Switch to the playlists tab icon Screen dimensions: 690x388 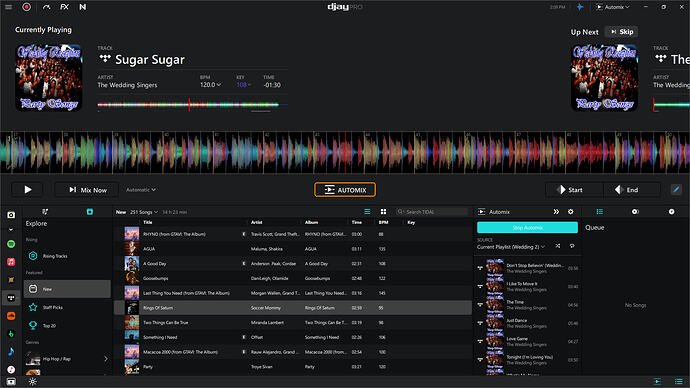[45, 212]
